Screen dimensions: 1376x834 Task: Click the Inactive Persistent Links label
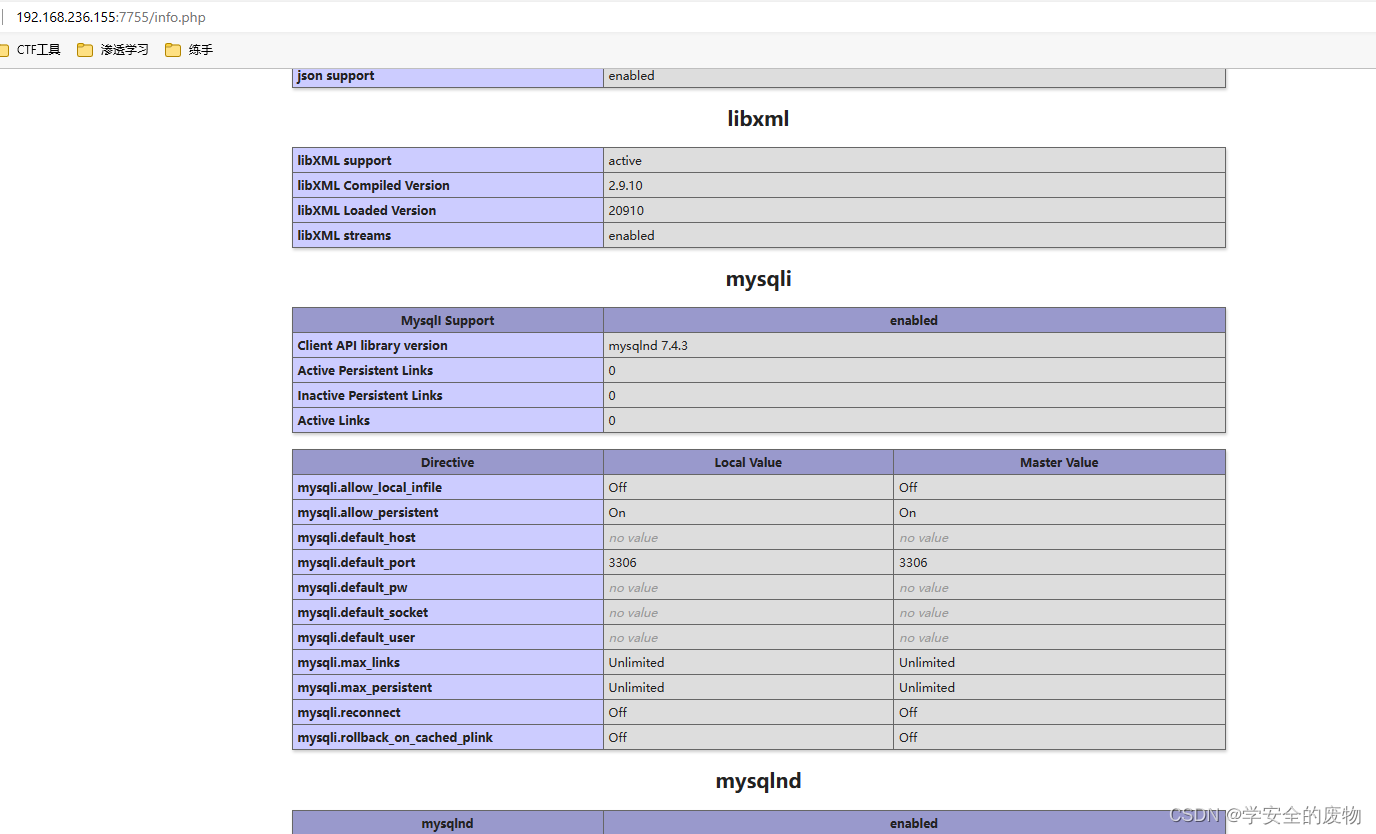coord(370,395)
